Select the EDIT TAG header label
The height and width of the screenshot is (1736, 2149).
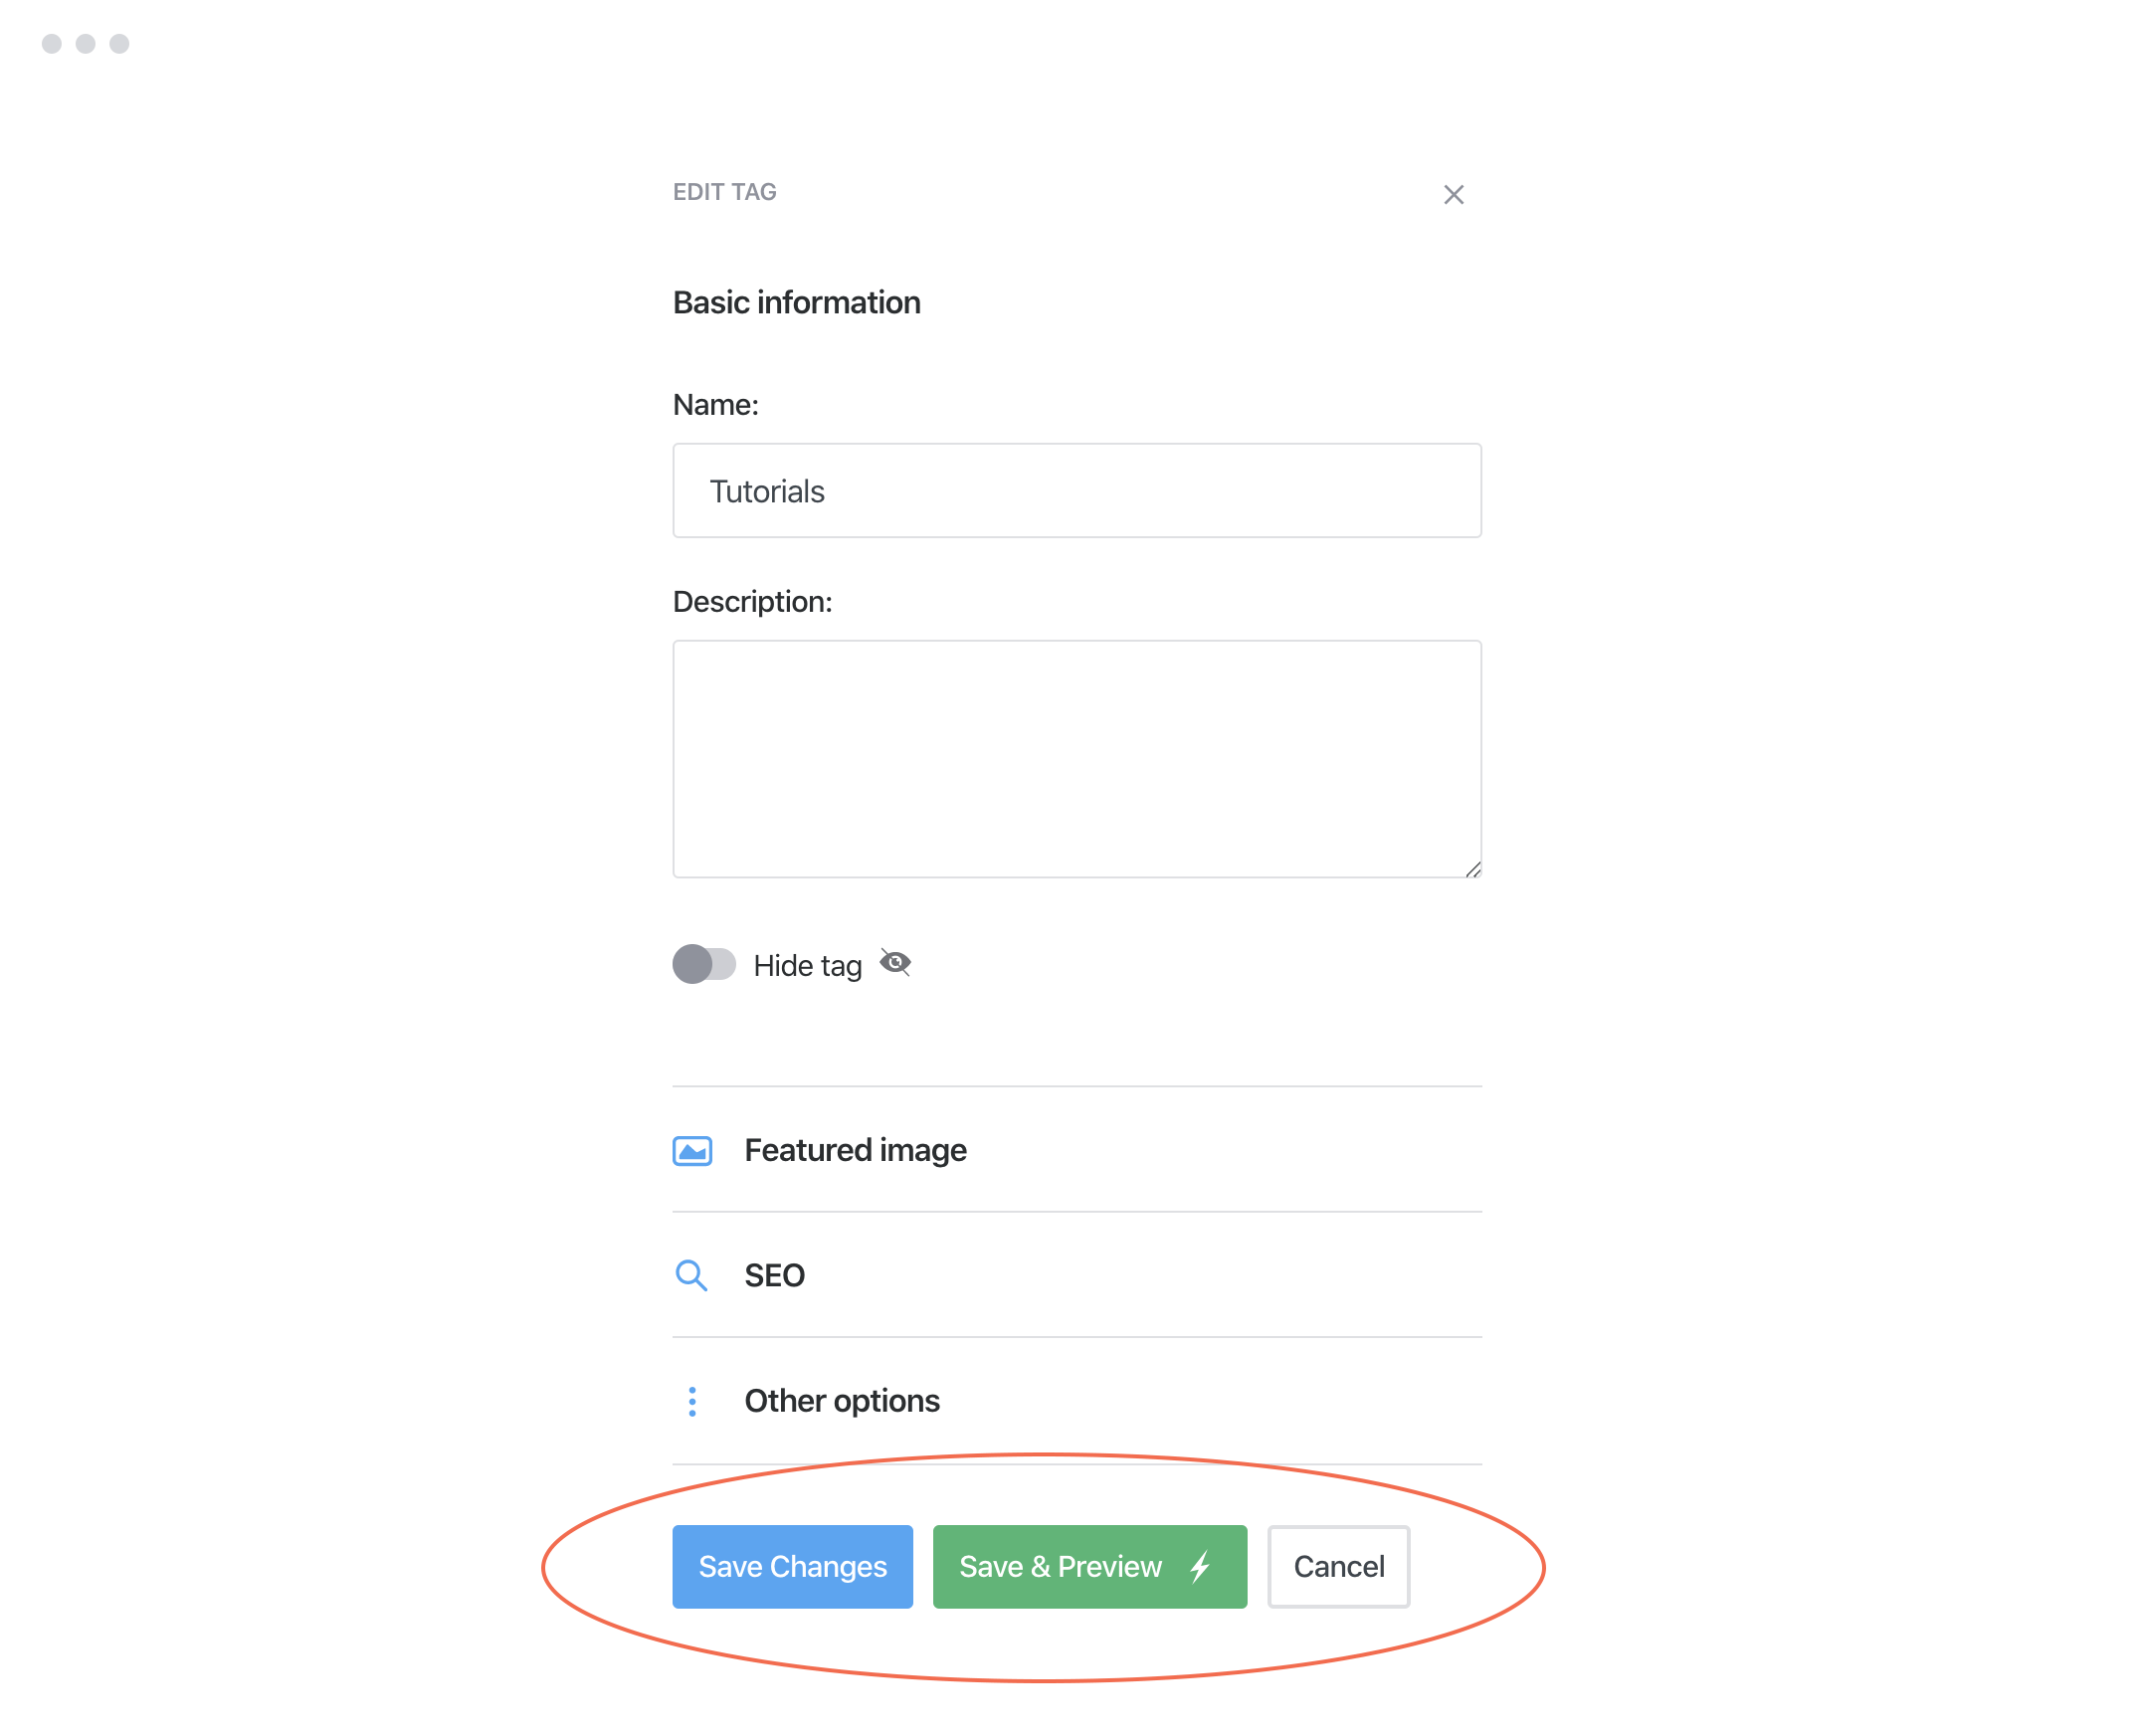[x=724, y=192]
